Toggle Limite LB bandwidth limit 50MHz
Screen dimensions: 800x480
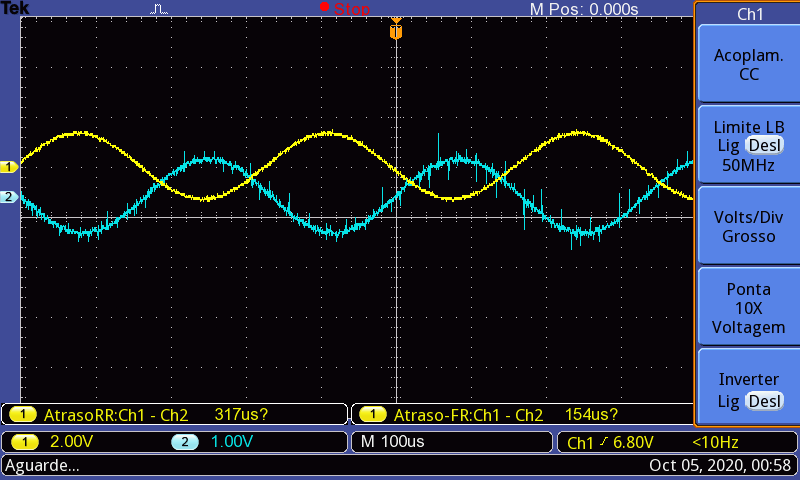click(748, 145)
